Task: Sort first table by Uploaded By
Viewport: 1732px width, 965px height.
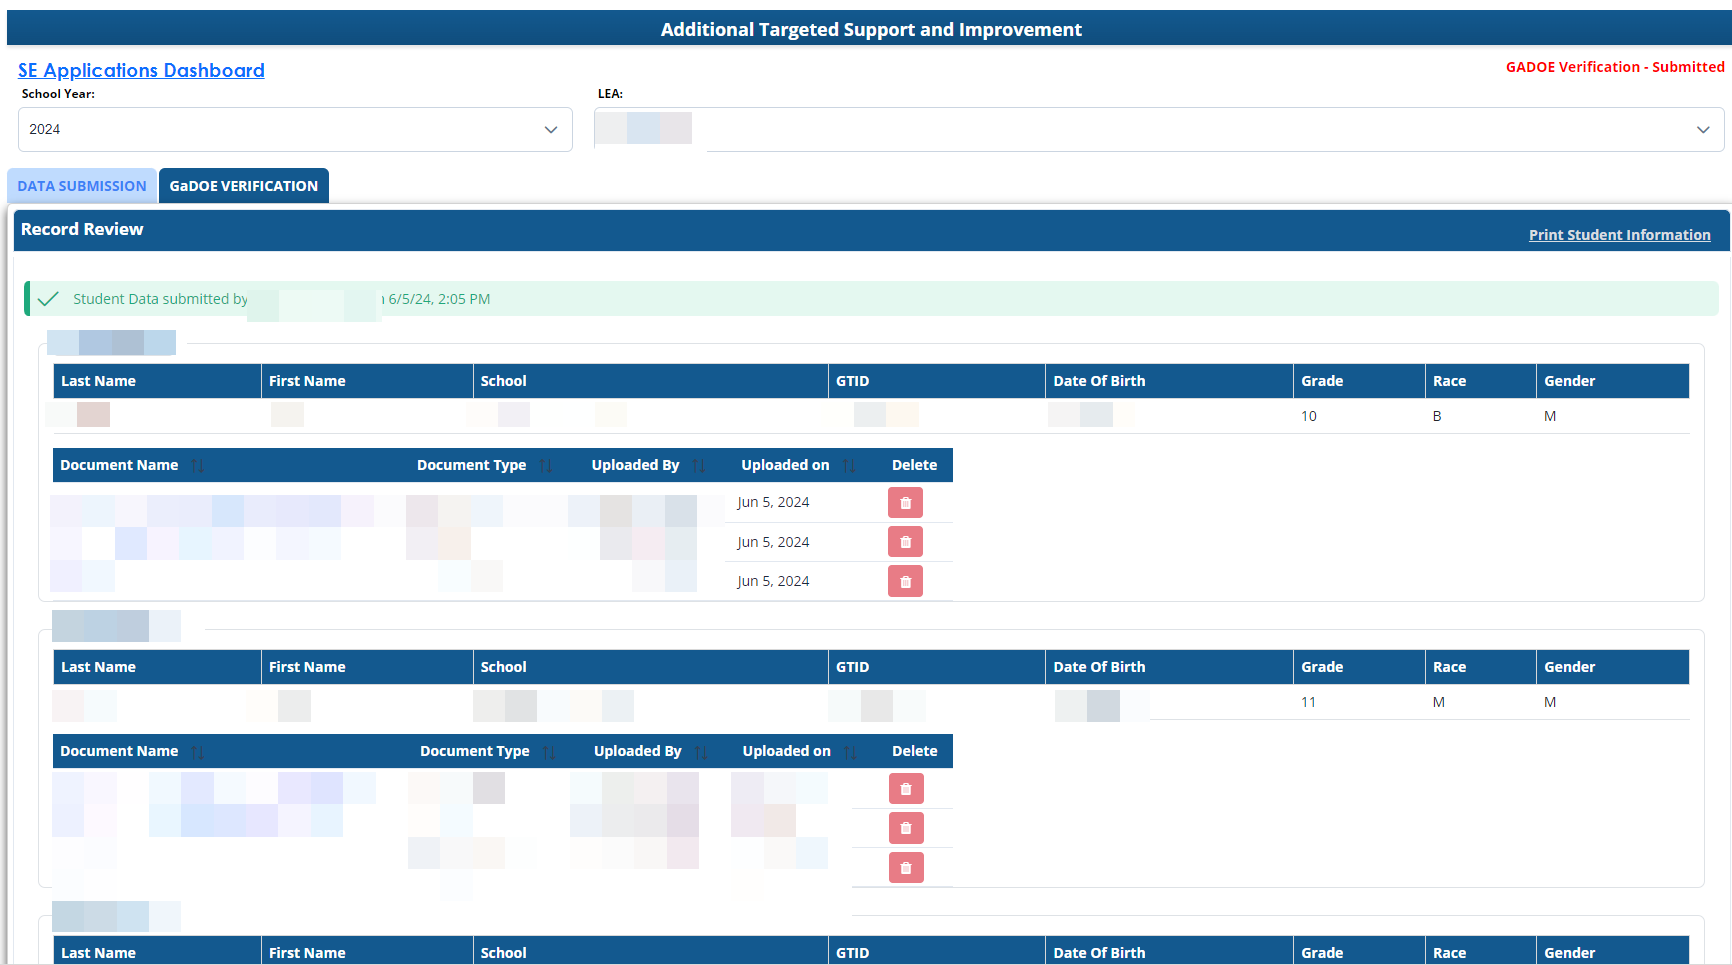Action: click(x=698, y=466)
